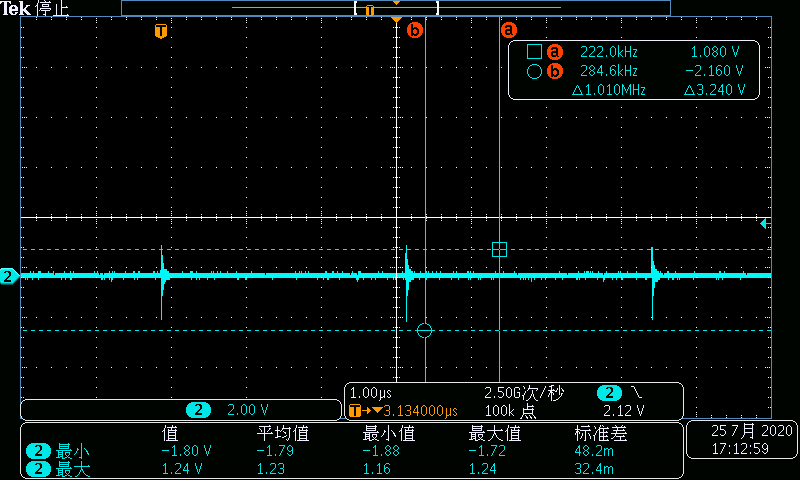Screen dimensions: 800x480
Task: Click the orange trigger position T marker
Action: point(161,31)
